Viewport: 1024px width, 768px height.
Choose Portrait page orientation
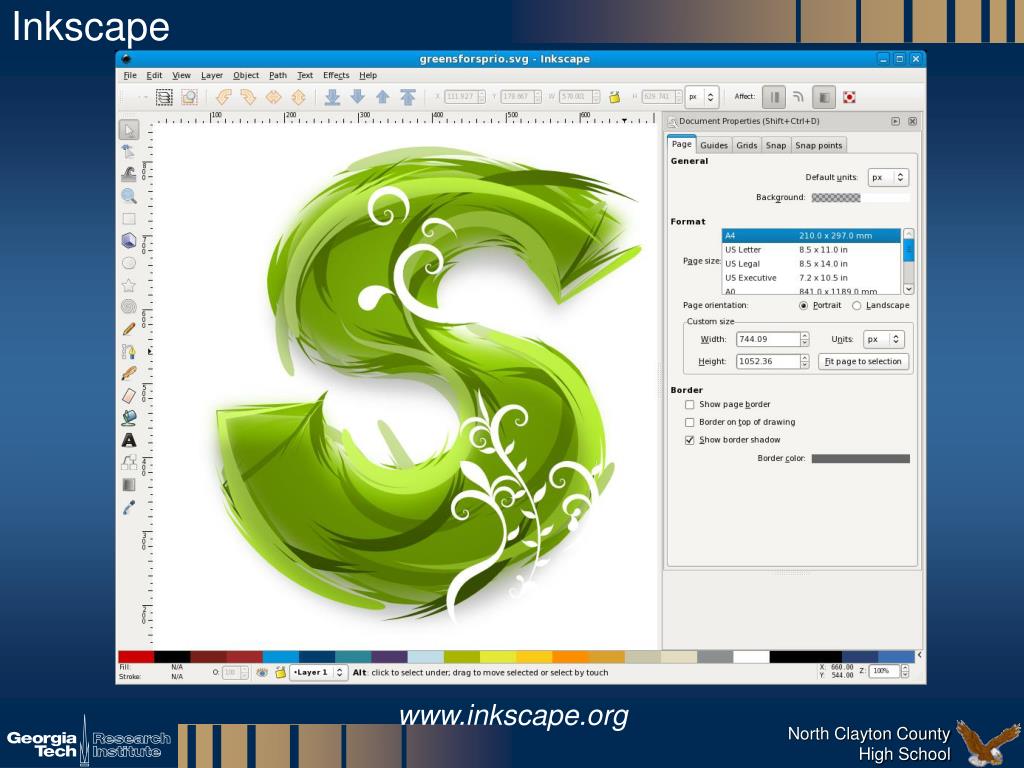(803, 306)
